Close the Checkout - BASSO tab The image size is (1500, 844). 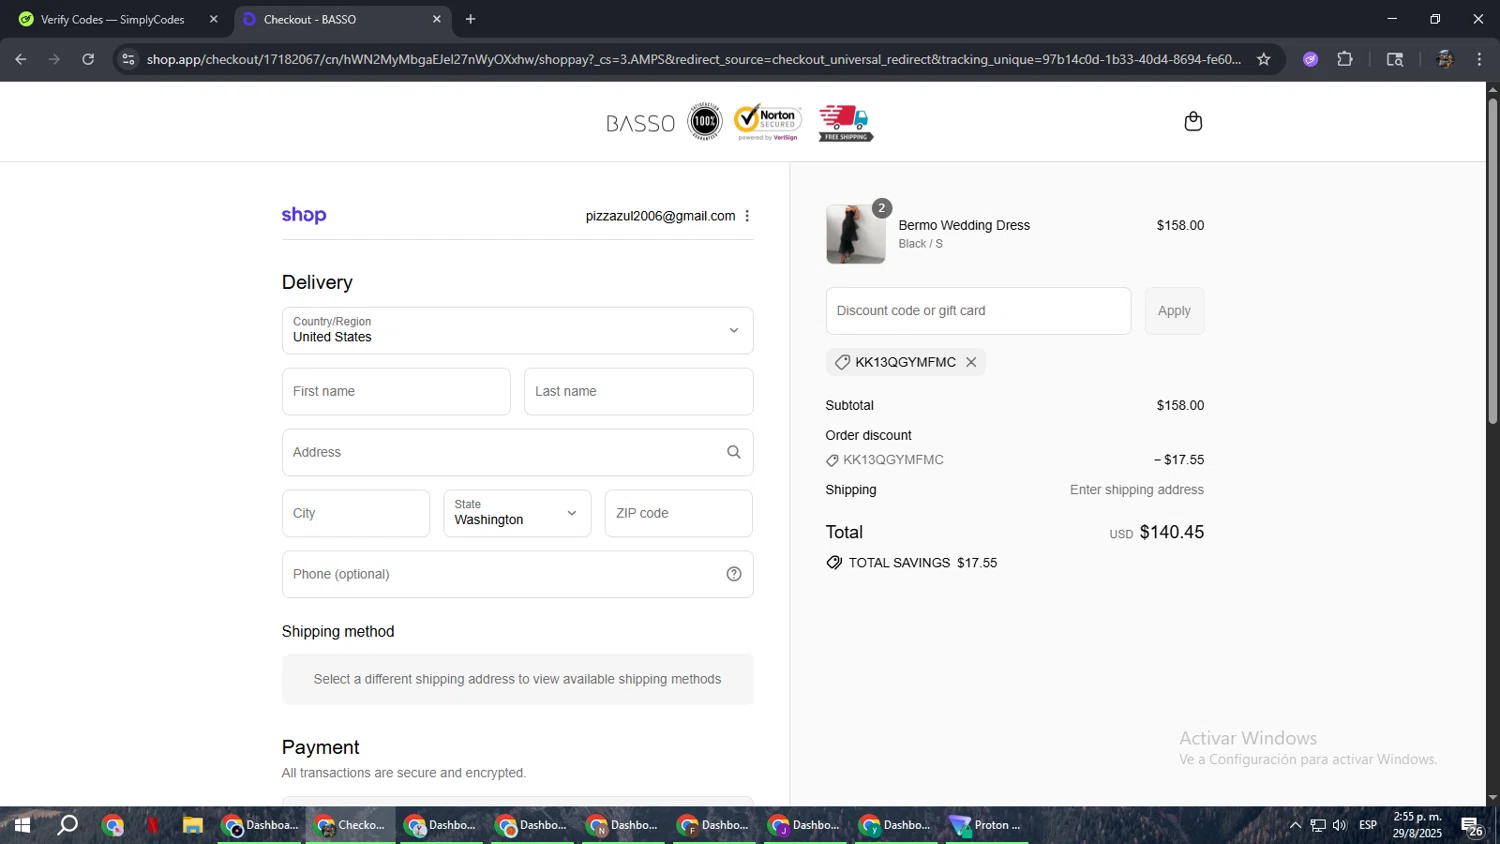[x=437, y=19]
